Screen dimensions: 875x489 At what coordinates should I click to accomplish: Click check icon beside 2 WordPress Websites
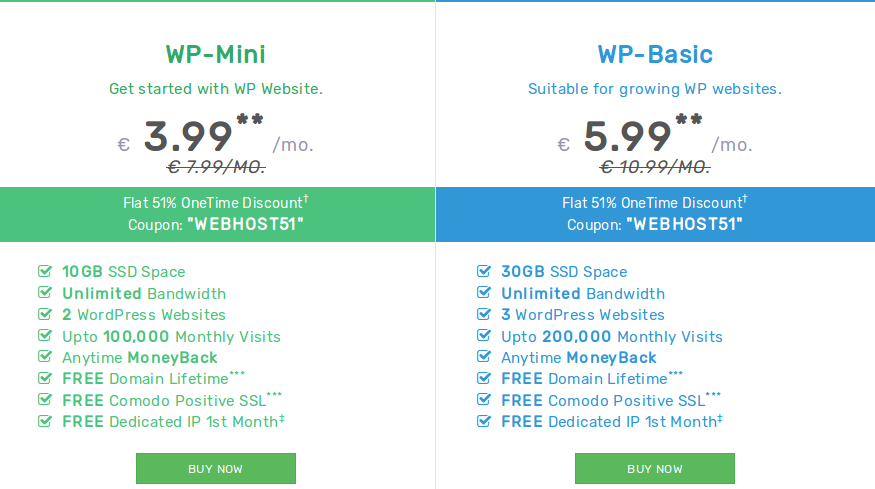[45, 314]
